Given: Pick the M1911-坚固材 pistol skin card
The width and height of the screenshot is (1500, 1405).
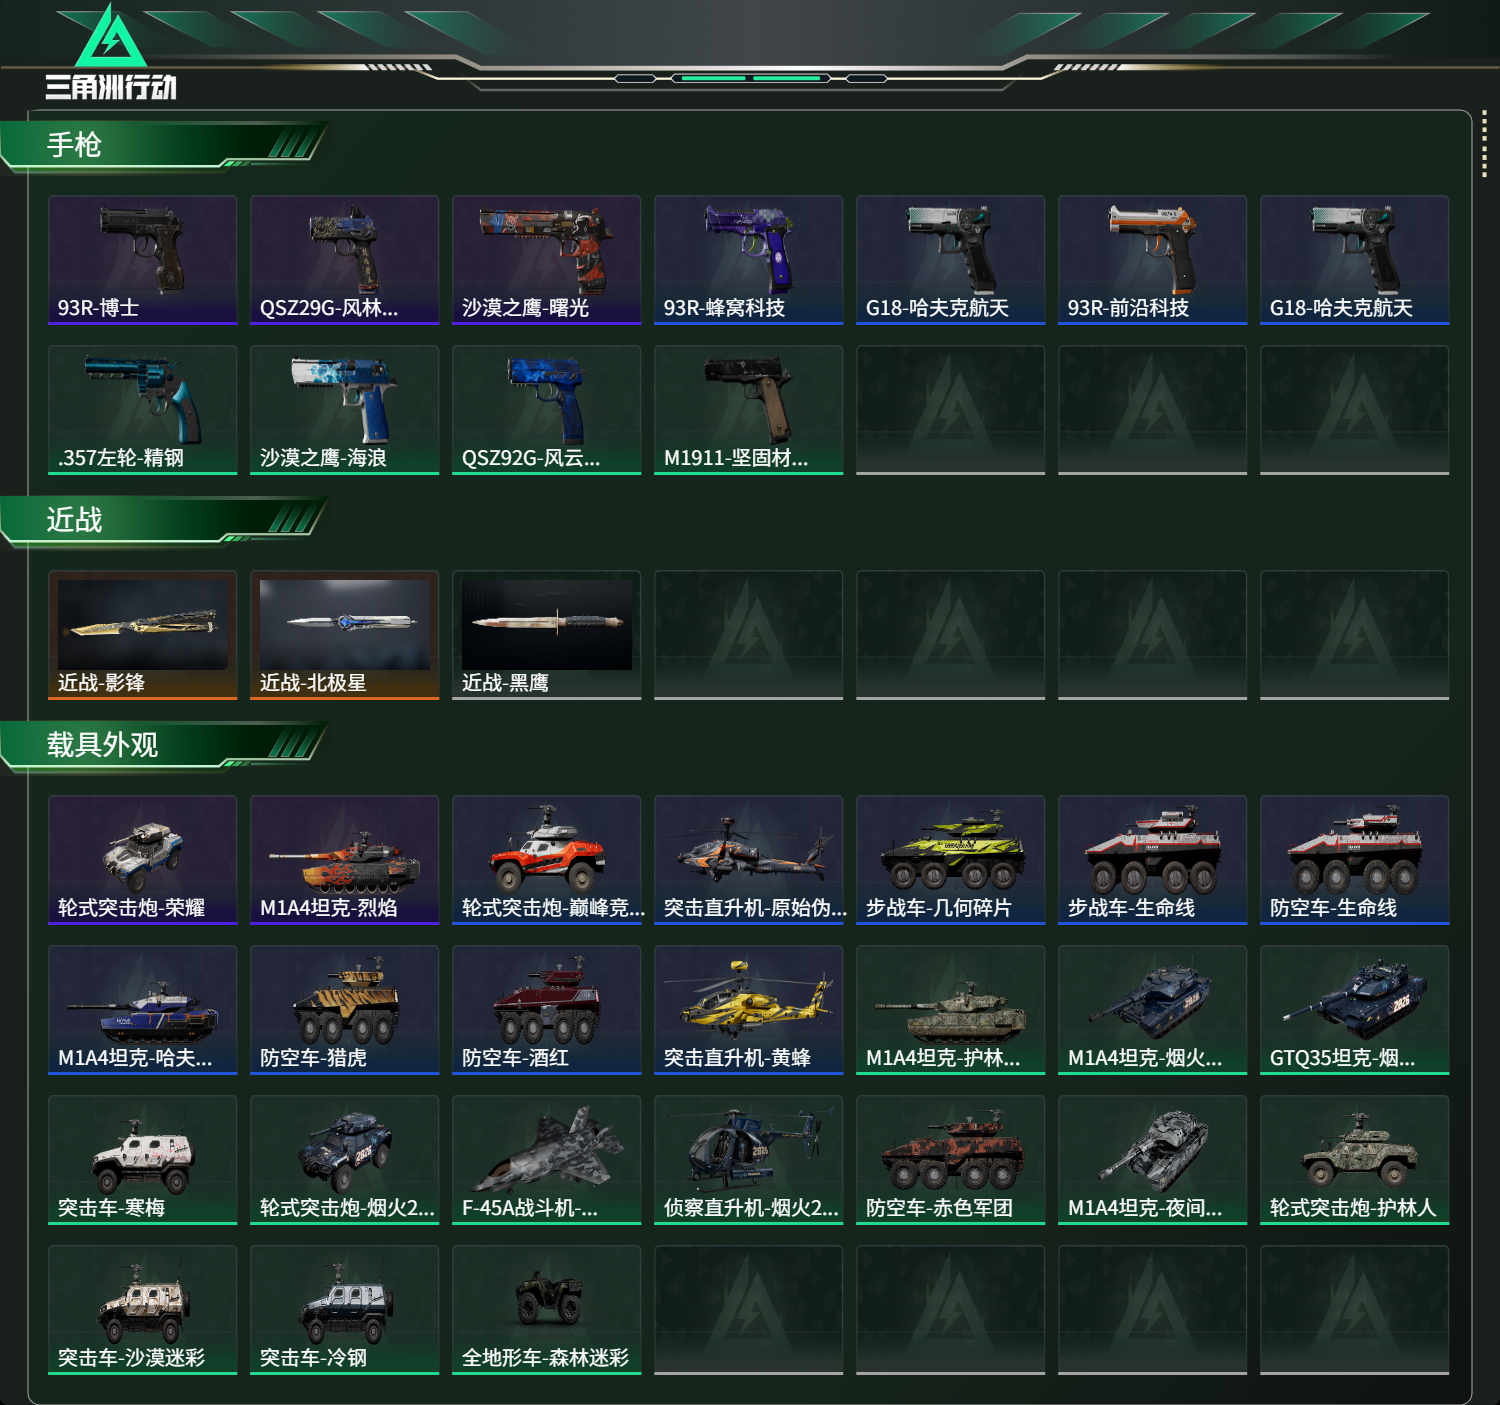Looking at the screenshot, I should point(749,410).
